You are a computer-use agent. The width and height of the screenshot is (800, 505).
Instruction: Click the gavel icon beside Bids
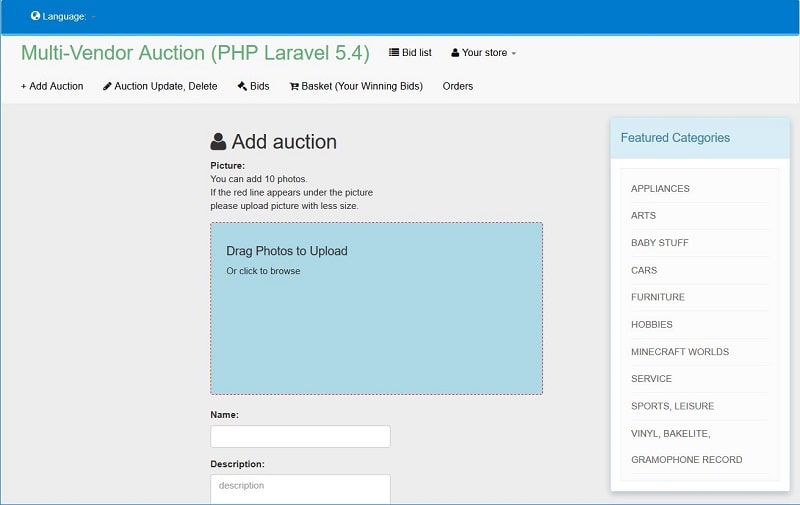(x=242, y=86)
